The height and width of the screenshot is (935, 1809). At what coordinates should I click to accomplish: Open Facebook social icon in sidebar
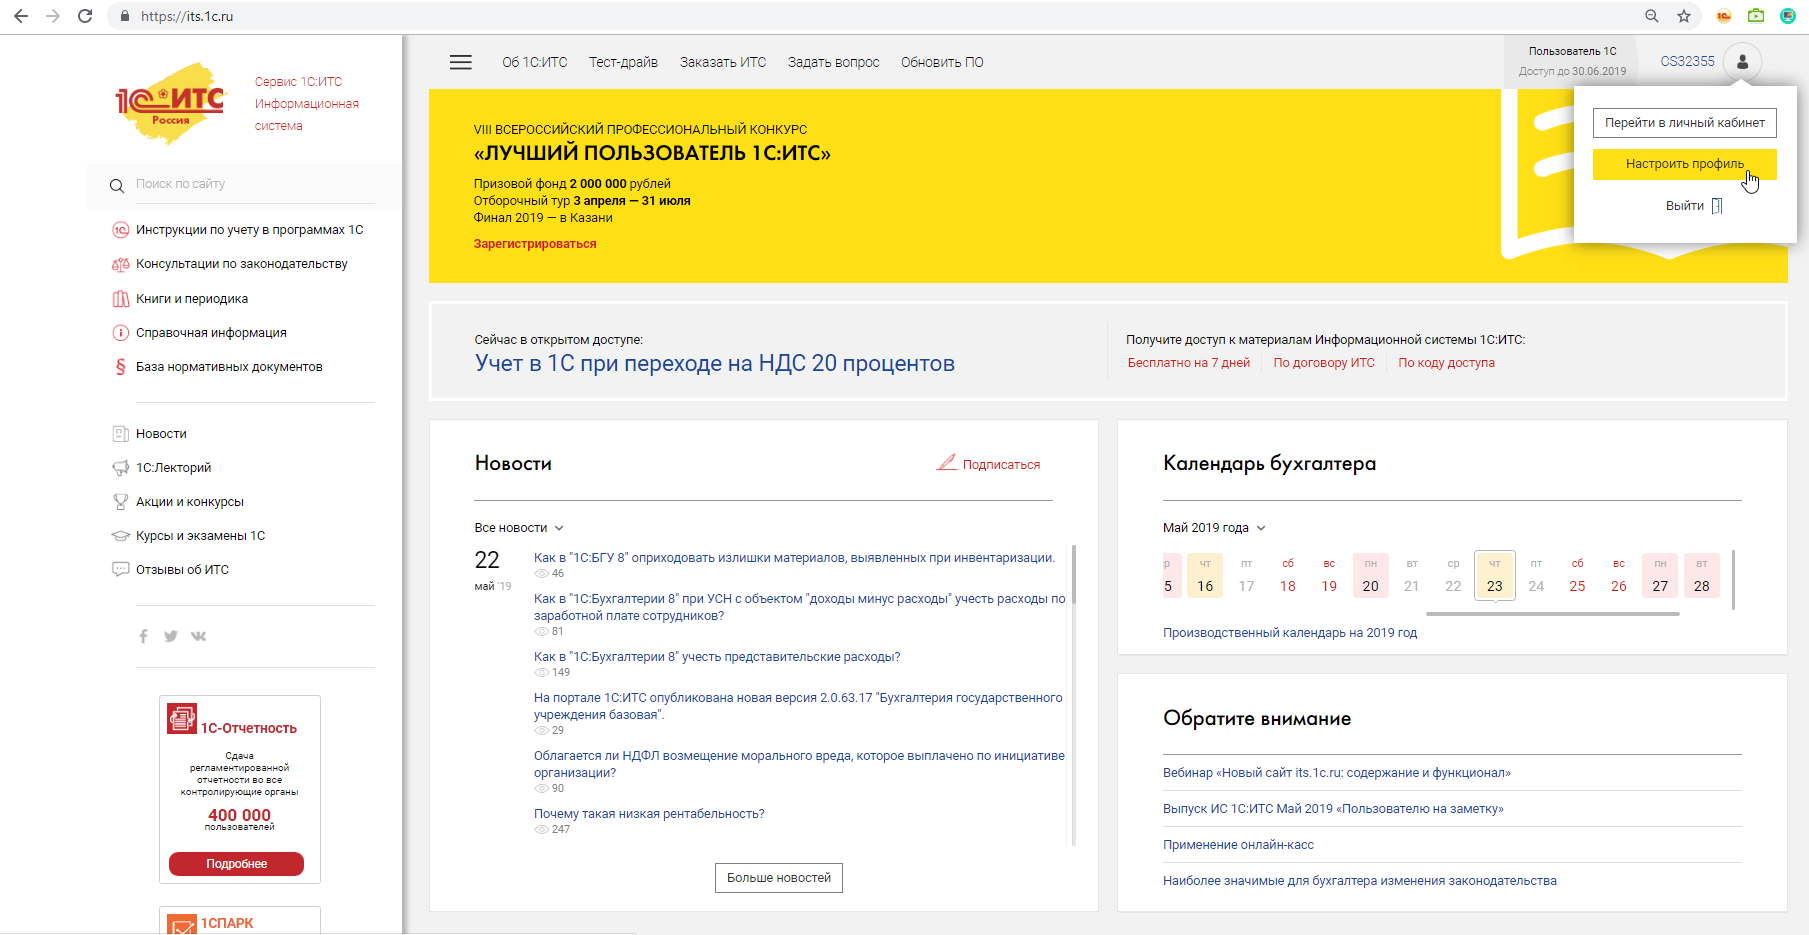pyautogui.click(x=143, y=636)
